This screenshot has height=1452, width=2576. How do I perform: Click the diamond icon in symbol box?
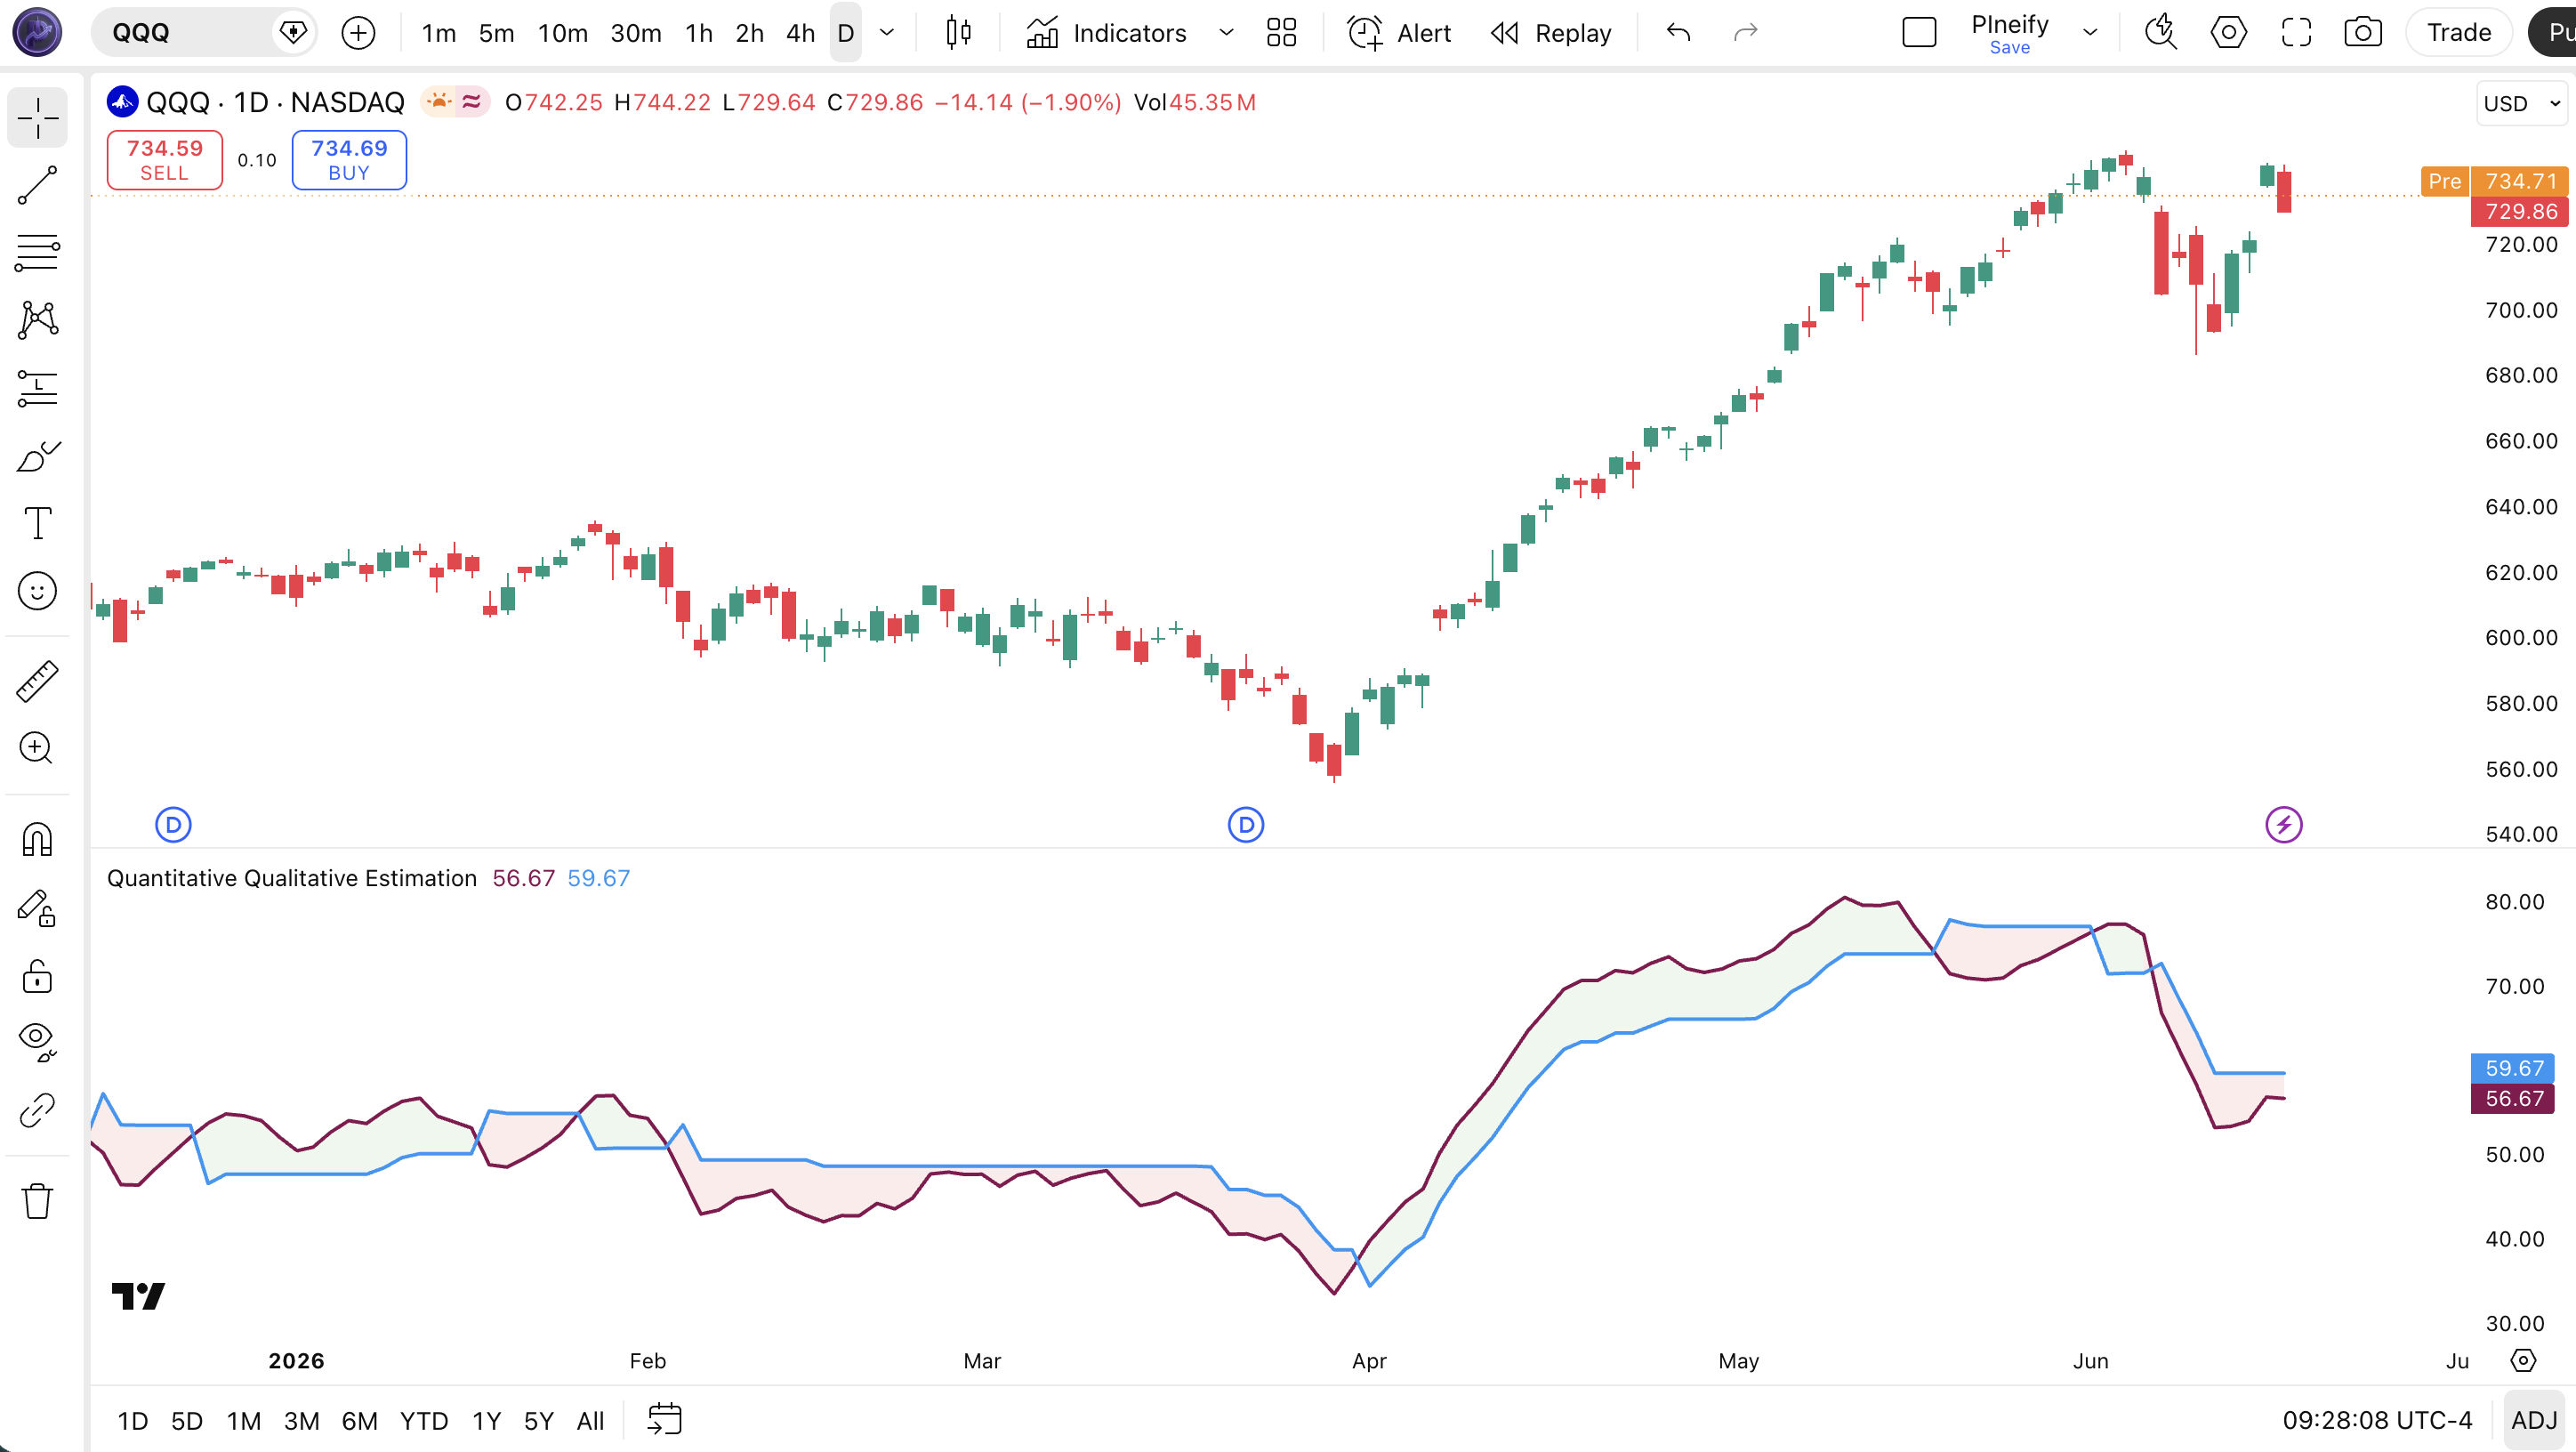click(x=293, y=33)
